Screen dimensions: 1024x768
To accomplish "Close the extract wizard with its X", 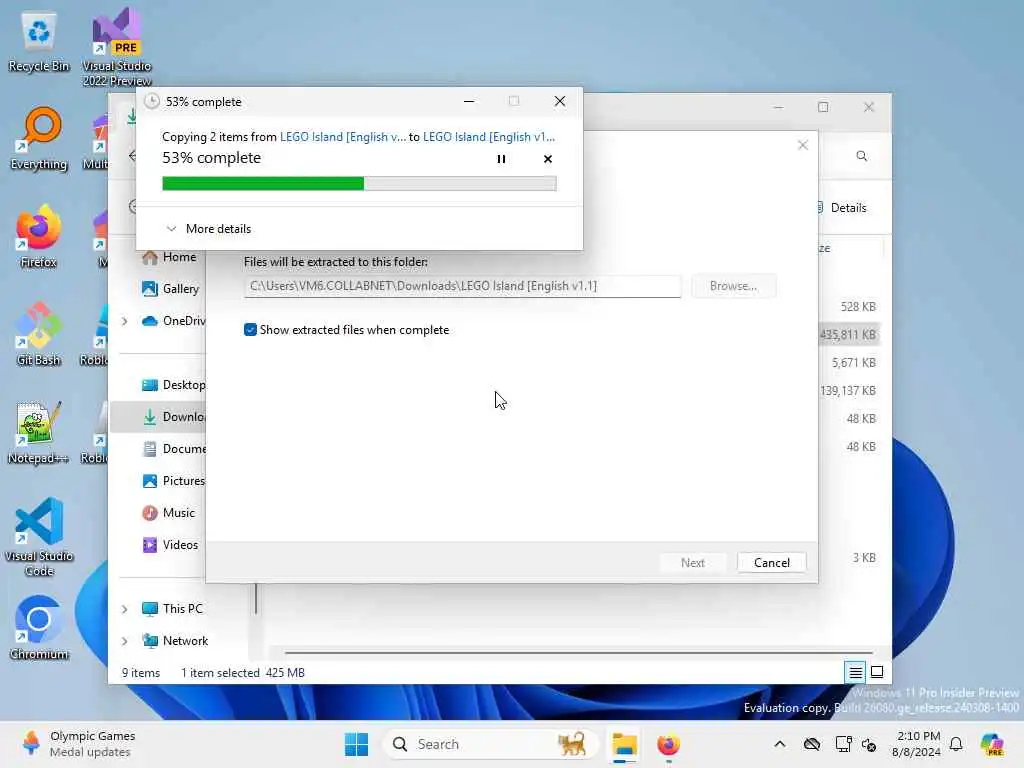I will [803, 145].
